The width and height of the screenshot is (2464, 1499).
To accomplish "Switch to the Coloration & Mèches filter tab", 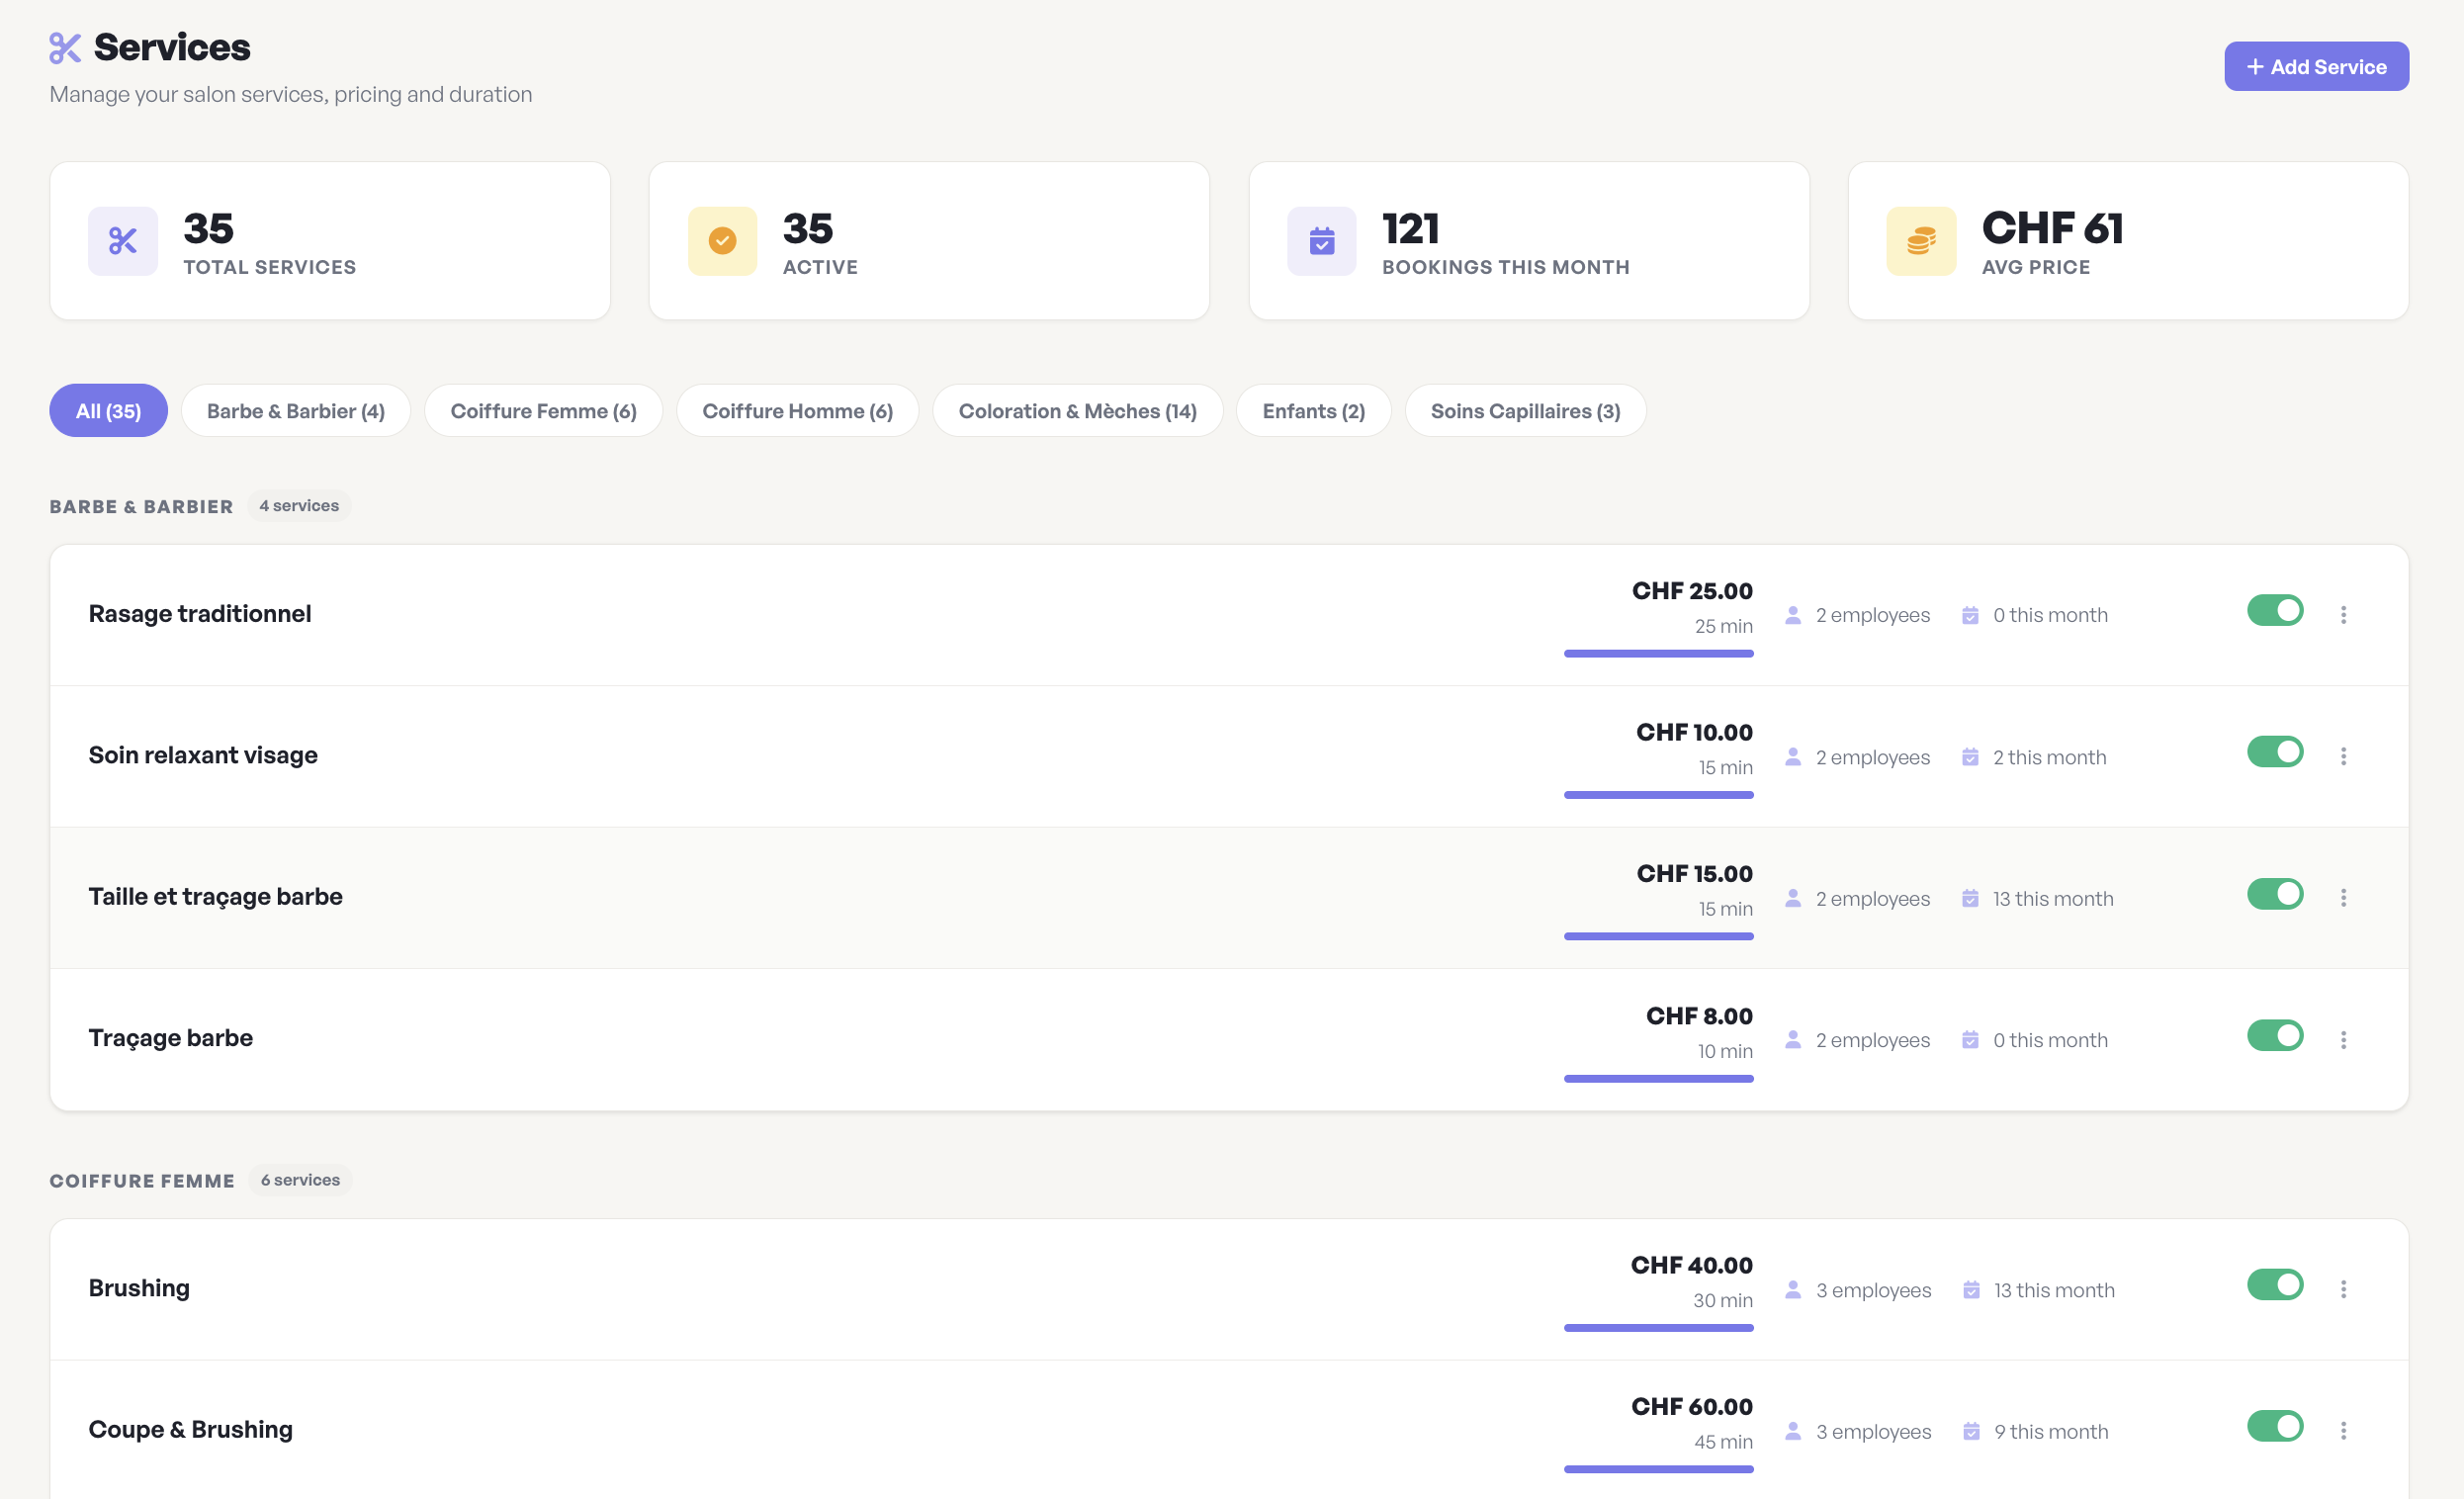I will (x=1077, y=410).
